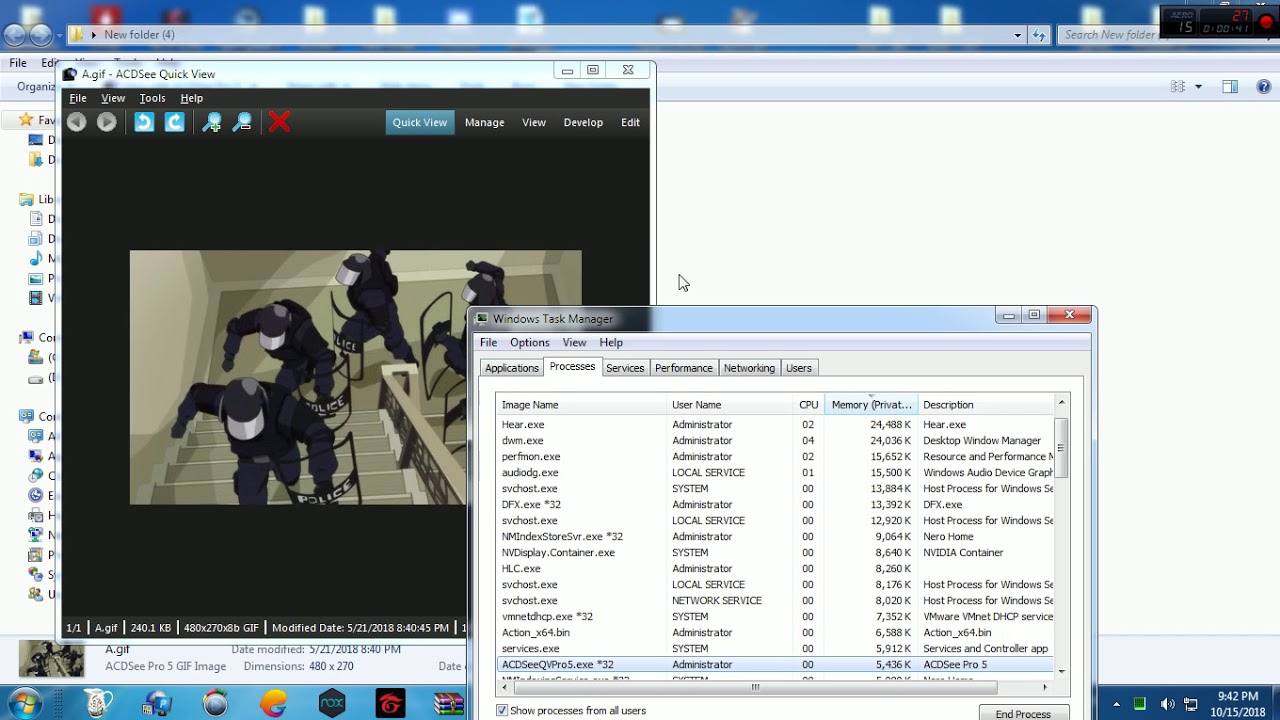Viewport: 1280px width, 720px height.
Task: Show hidden tray icons arrow
Action: (x=1116, y=704)
